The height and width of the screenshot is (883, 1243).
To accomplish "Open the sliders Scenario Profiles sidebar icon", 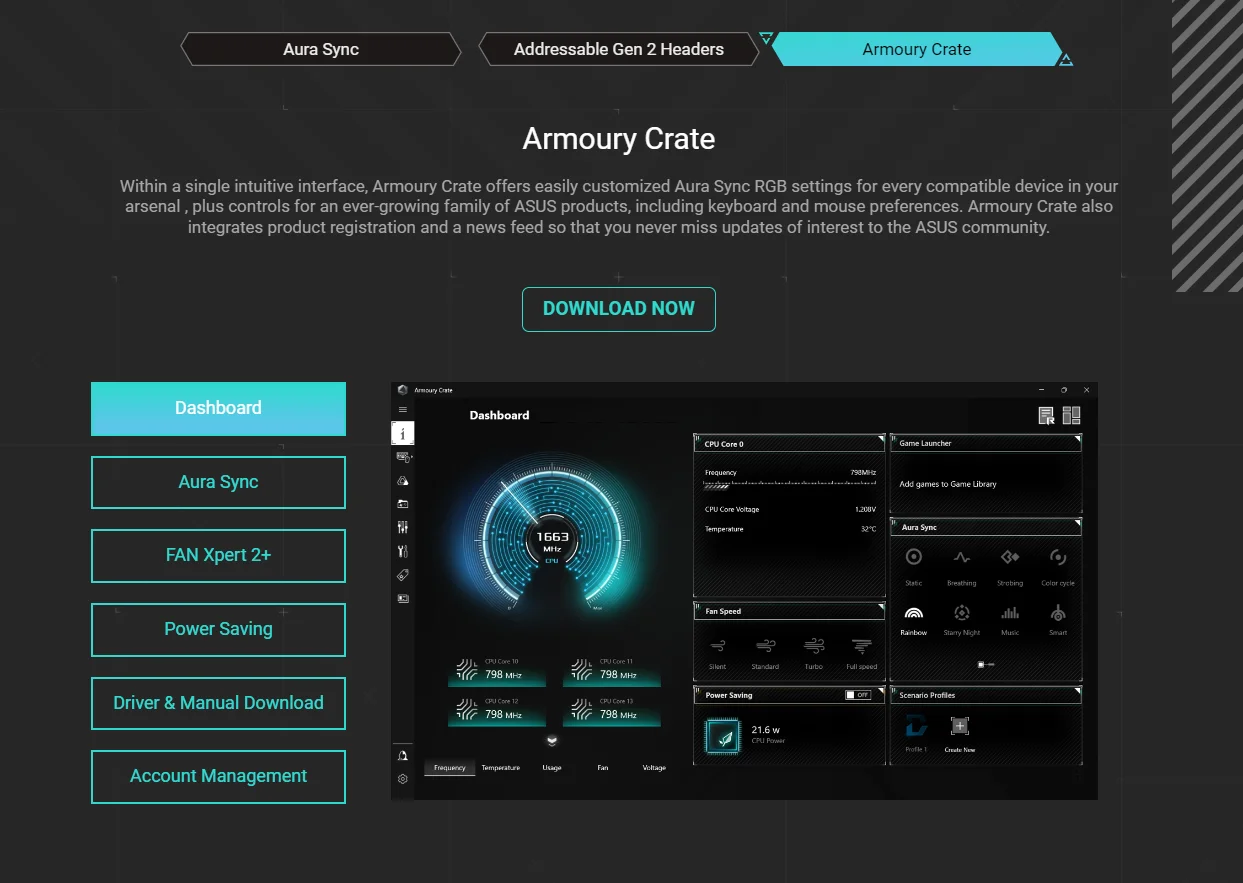I will 403,527.
